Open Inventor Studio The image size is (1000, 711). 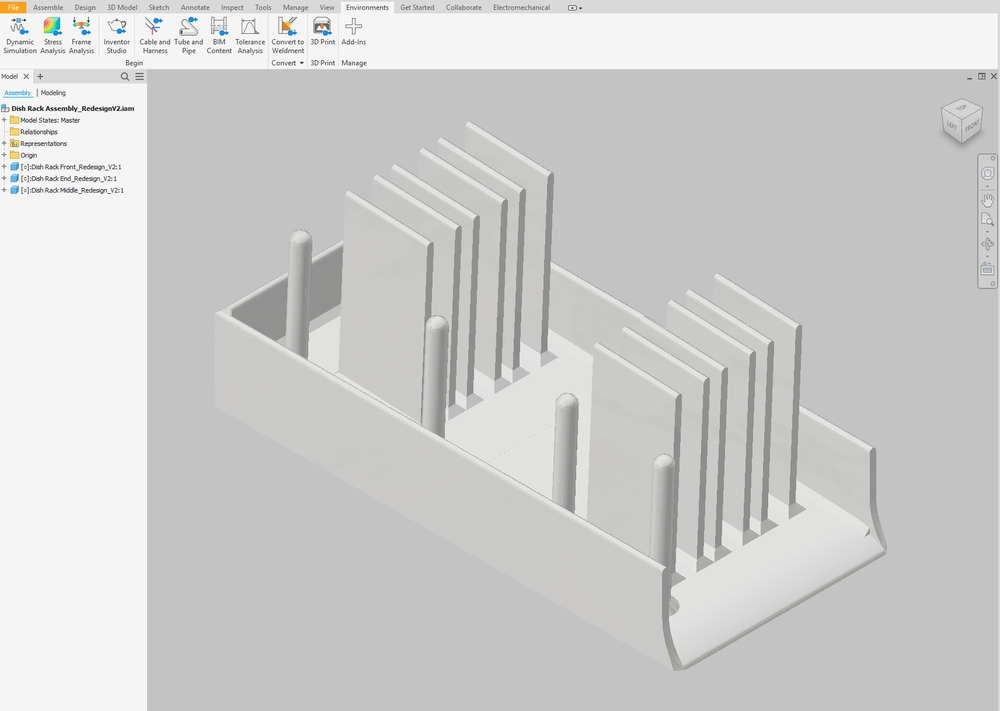click(116, 36)
